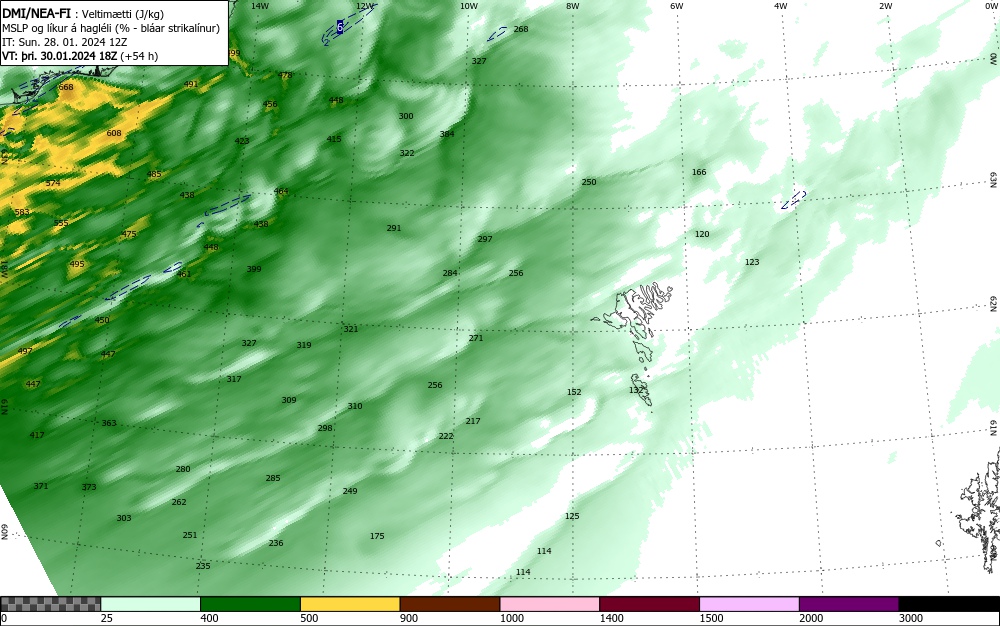
Task: Click the '6W' longitude label
Action: [x=677, y=6]
